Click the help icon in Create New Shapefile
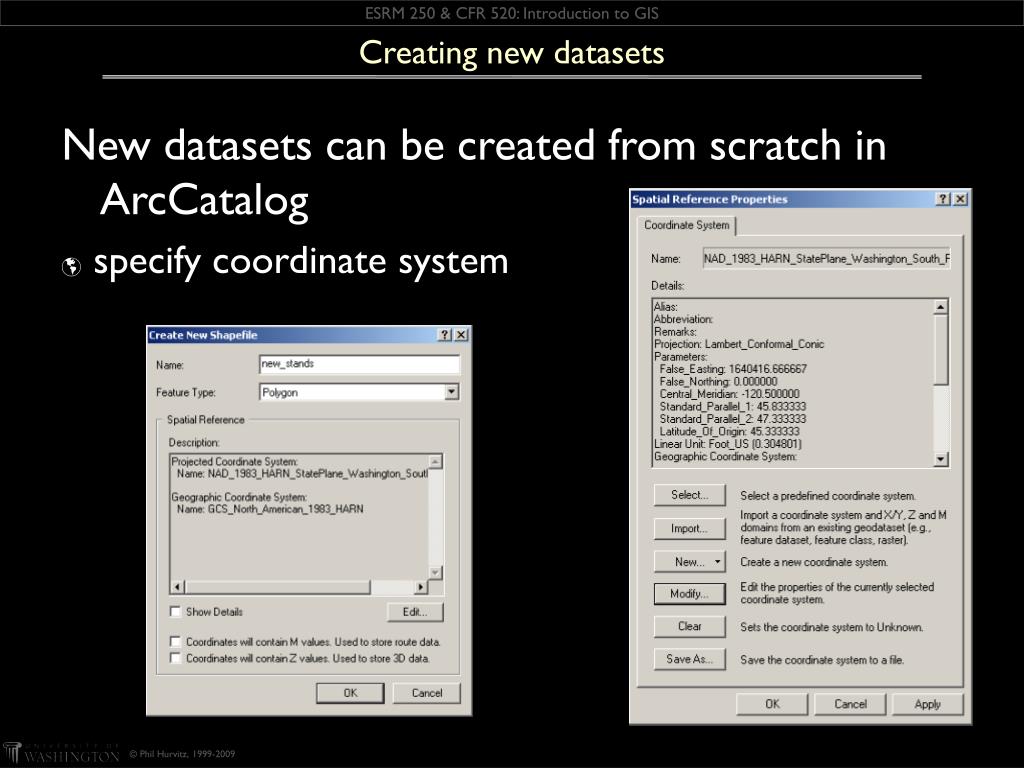This screenshot has height=768, width=1024. 445,334
